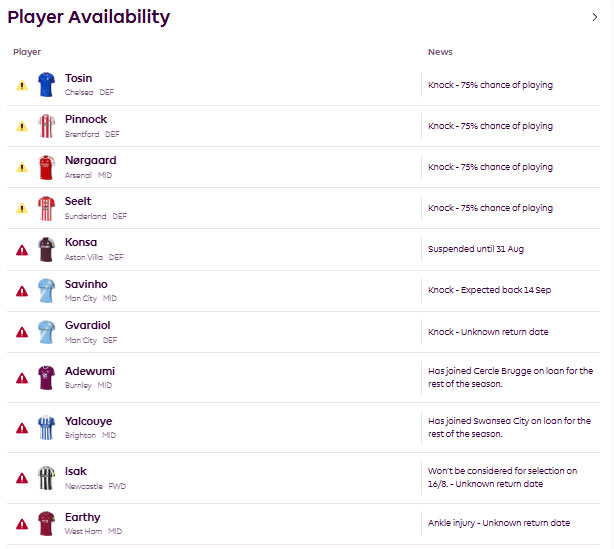614x549 pixels.
Task: Click Adewumi's claret Burnley shirt icon
Action: coord(47,378)
